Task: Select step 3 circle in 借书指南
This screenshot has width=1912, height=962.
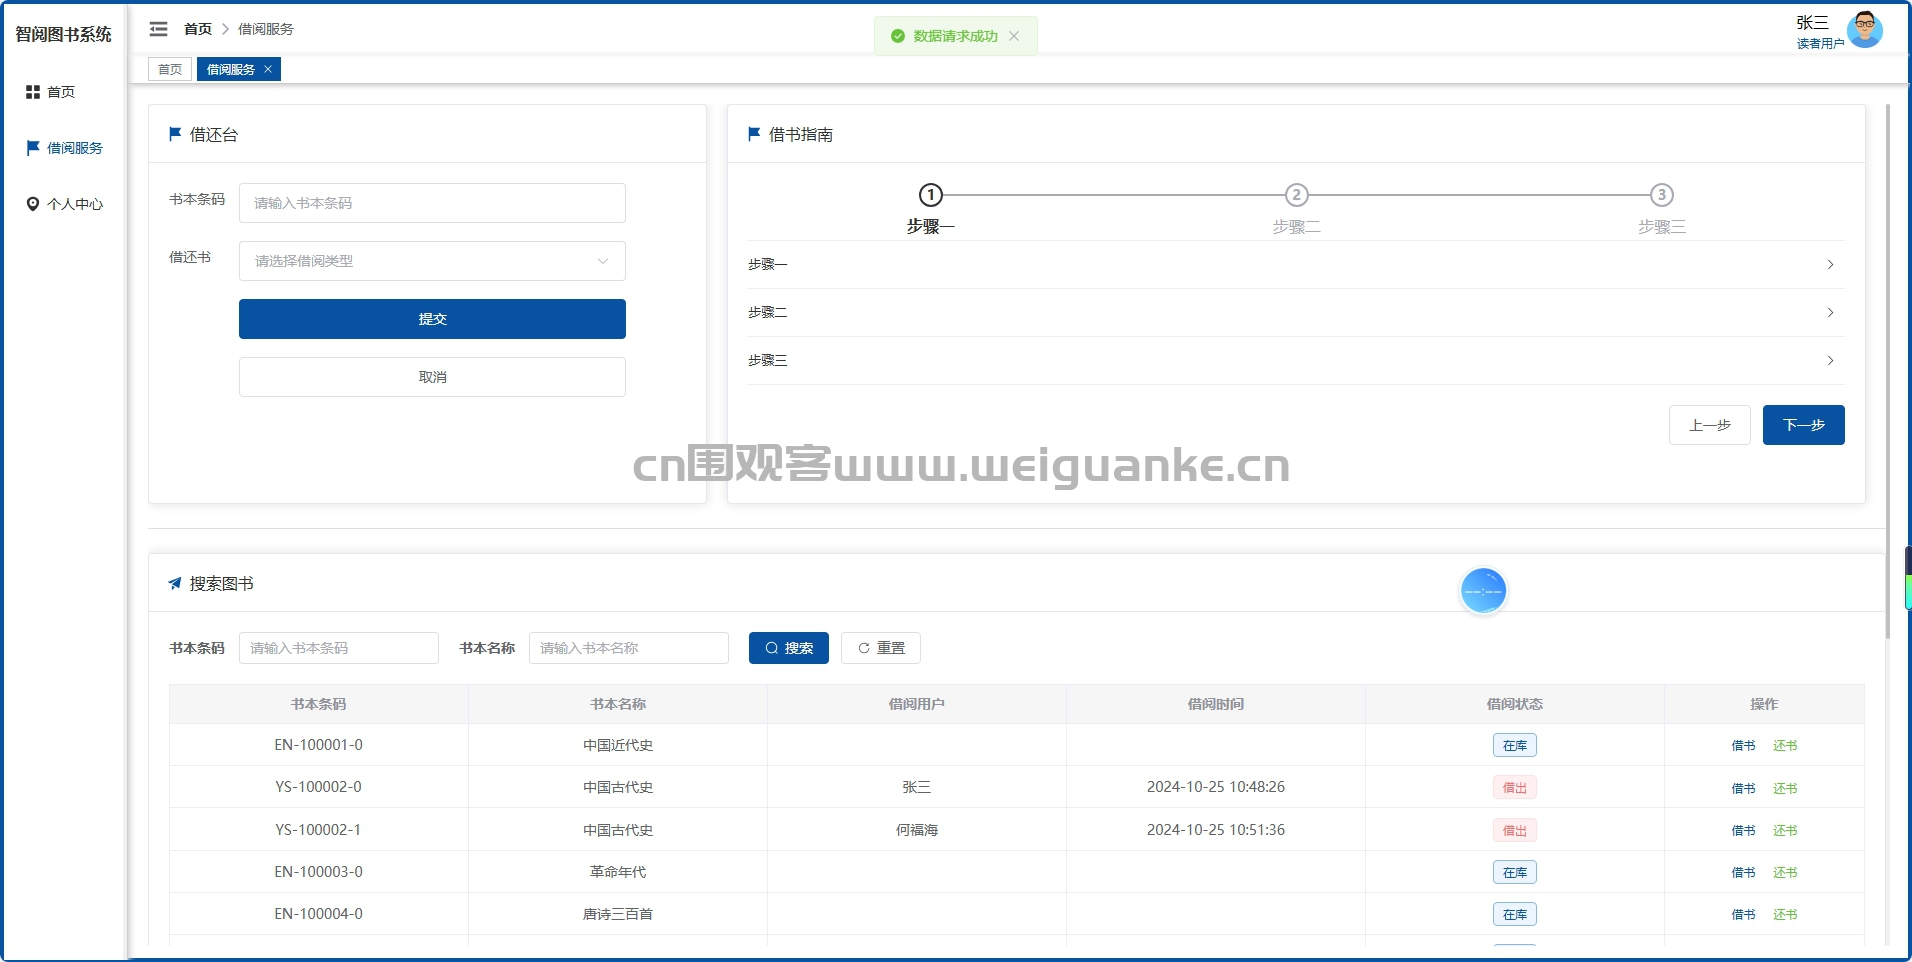Action: (x=1661, y=195)
